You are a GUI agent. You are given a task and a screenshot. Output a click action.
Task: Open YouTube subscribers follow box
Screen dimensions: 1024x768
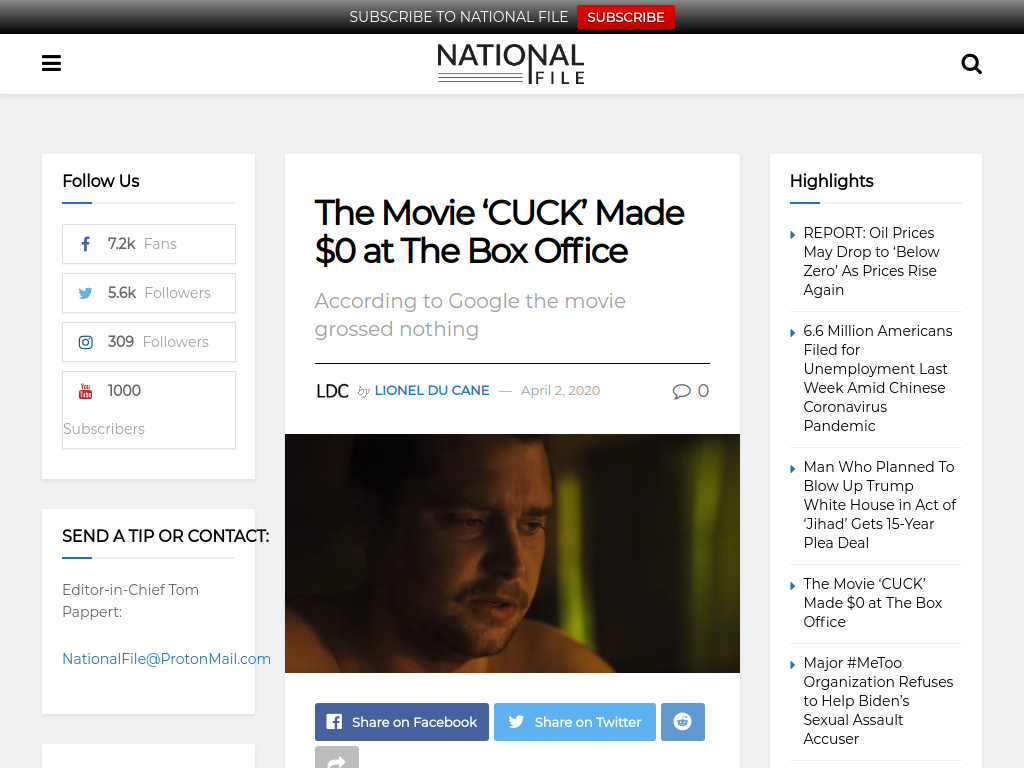[149, 410]
